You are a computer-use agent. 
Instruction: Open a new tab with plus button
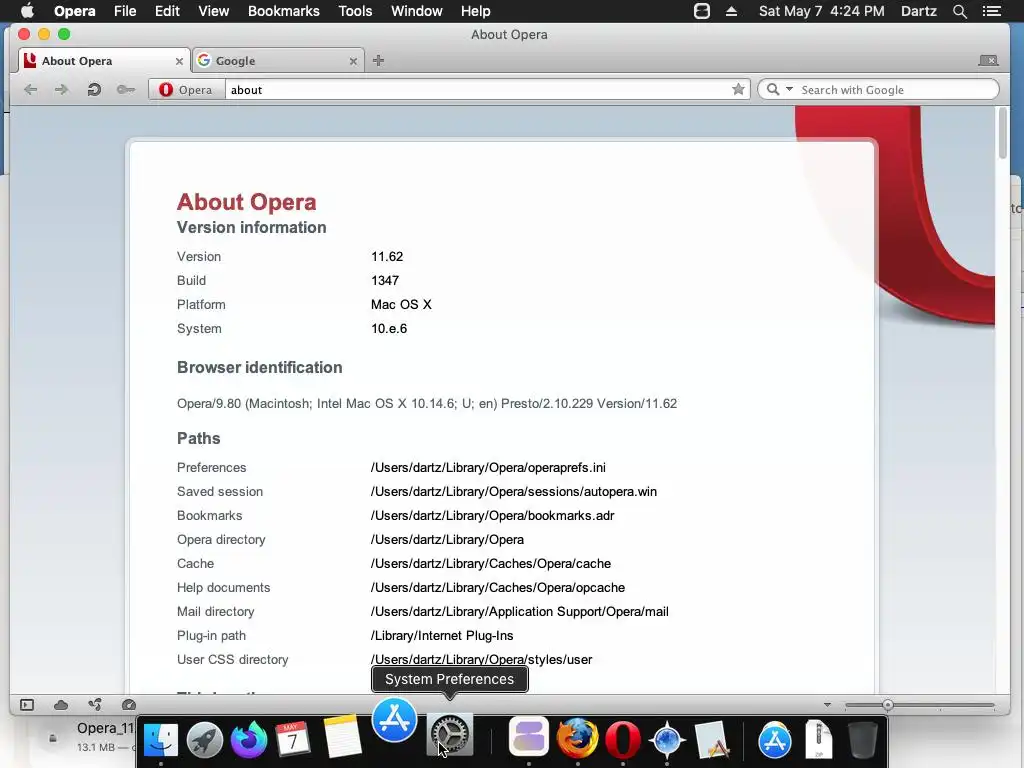[x=378, y=61]
